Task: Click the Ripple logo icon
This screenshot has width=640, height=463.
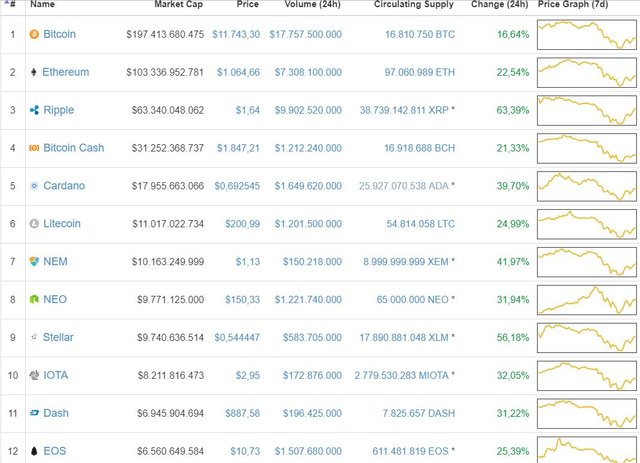Action: (34, 110)
